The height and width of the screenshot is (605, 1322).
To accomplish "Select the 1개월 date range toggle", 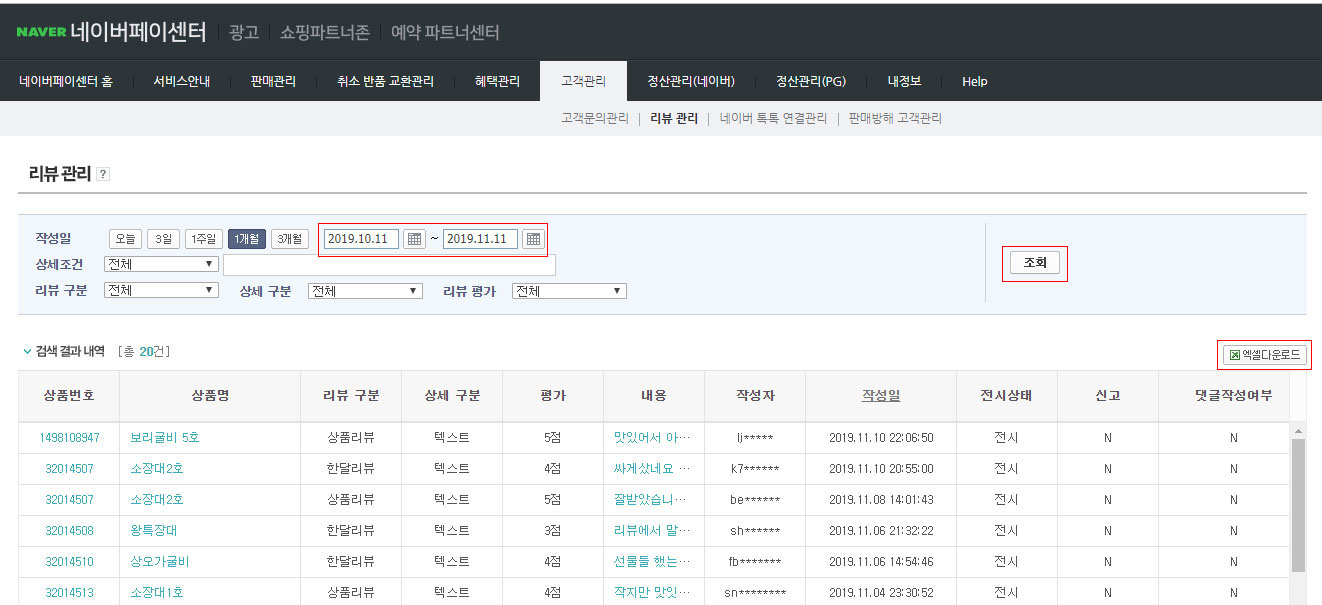I will click(x=246, y=239).
